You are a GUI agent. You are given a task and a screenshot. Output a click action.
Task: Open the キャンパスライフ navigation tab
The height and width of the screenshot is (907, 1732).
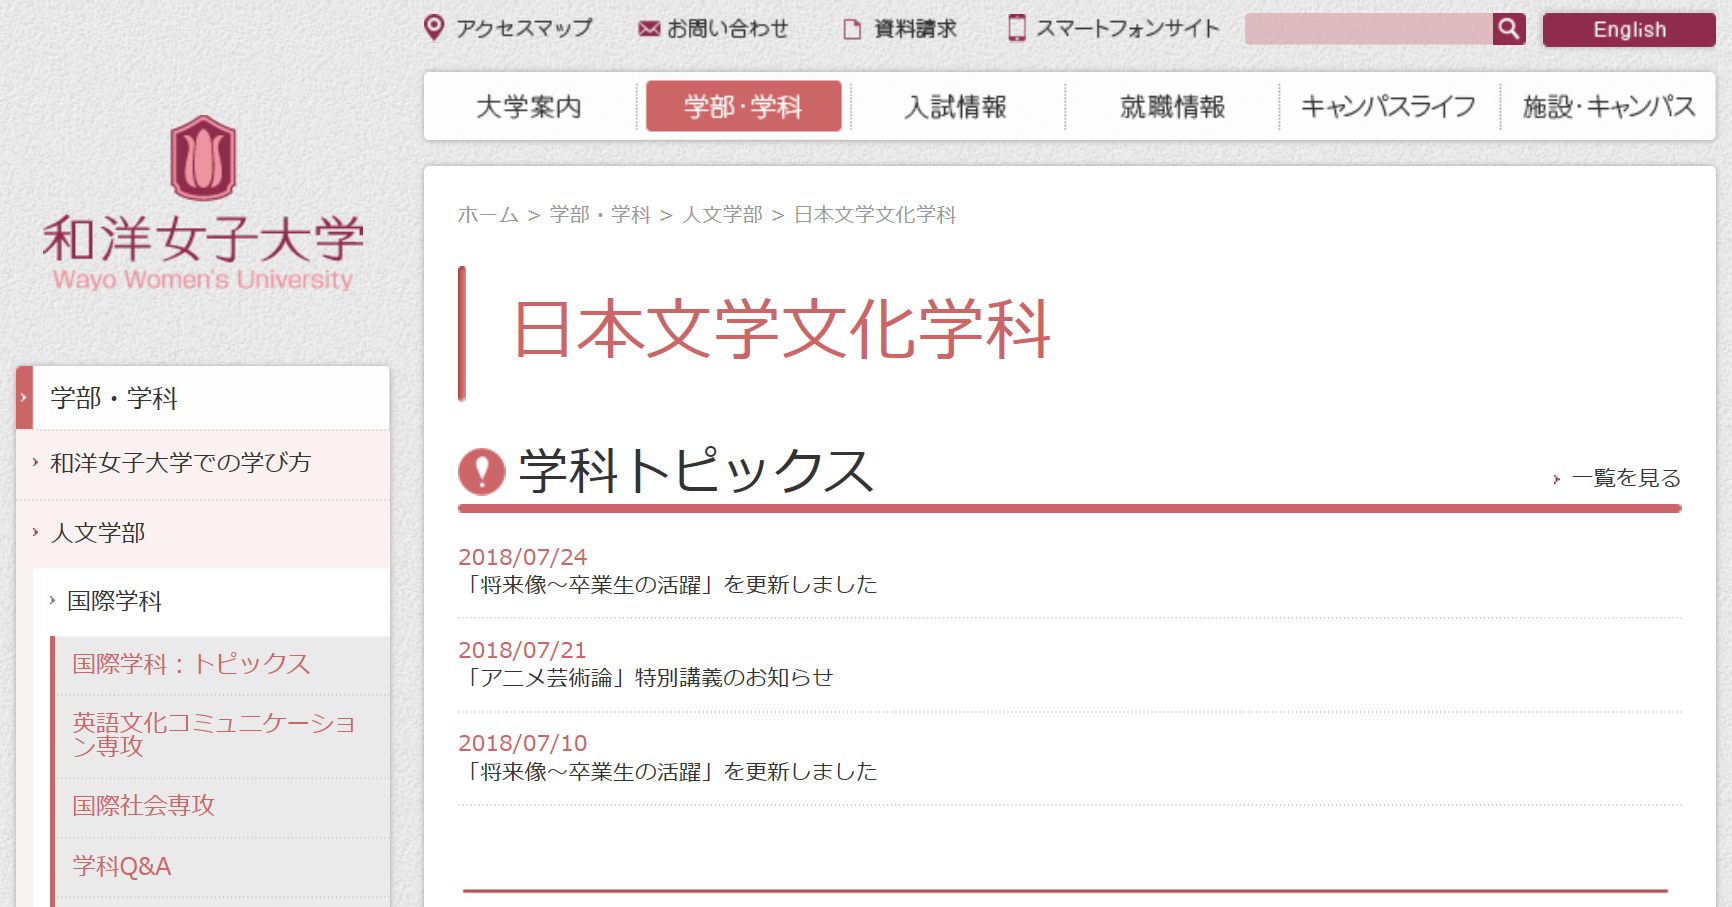click(1388, 106)
